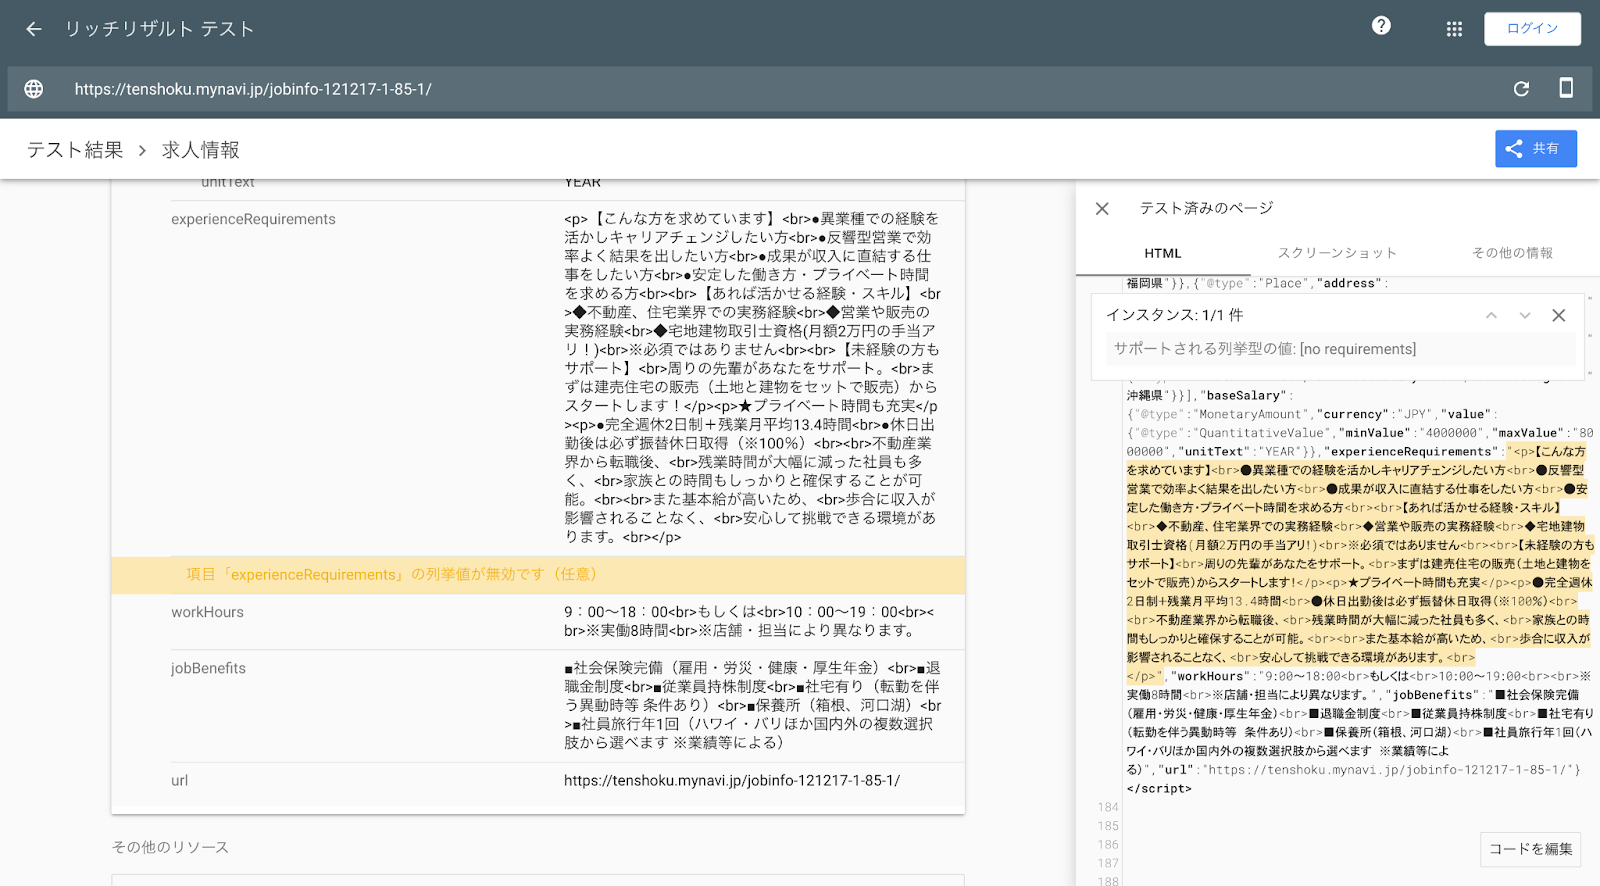Viewport: 1600px width, 886px height.
Task: Close the テスト済みのページ panel
Action: (1102, 209)
